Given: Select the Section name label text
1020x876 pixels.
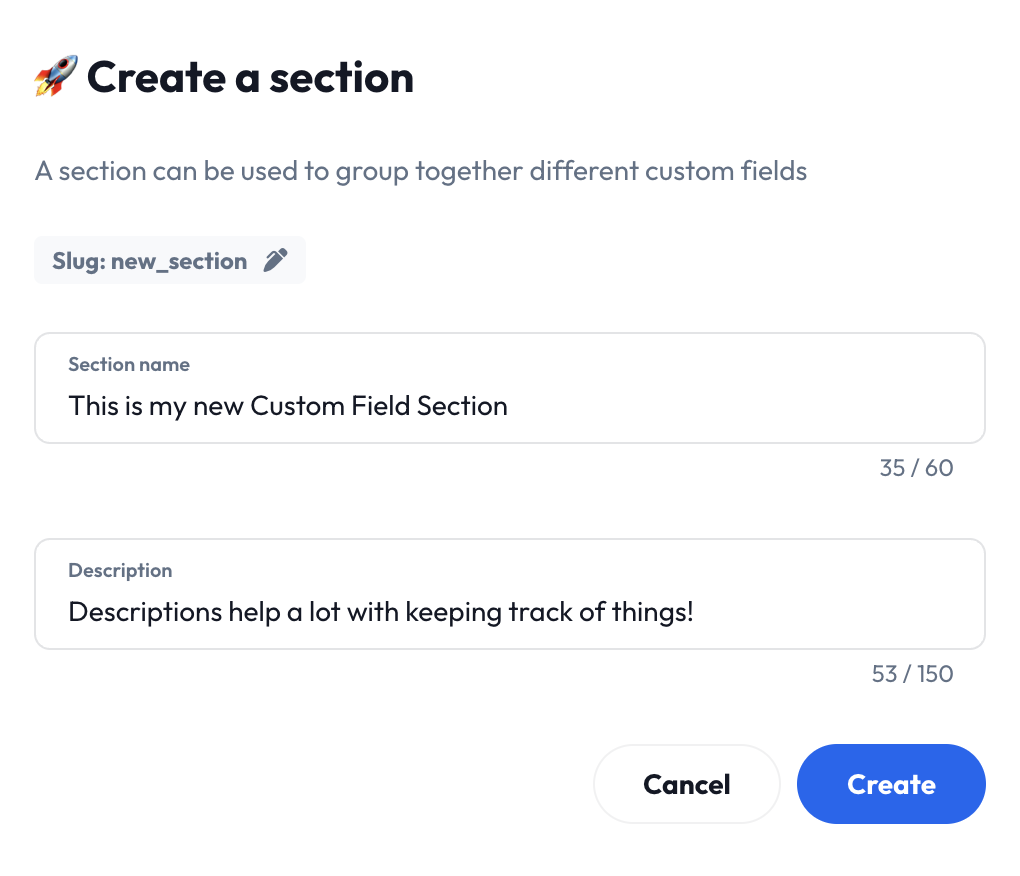Looking at the screenshot, I should [128, 364].
